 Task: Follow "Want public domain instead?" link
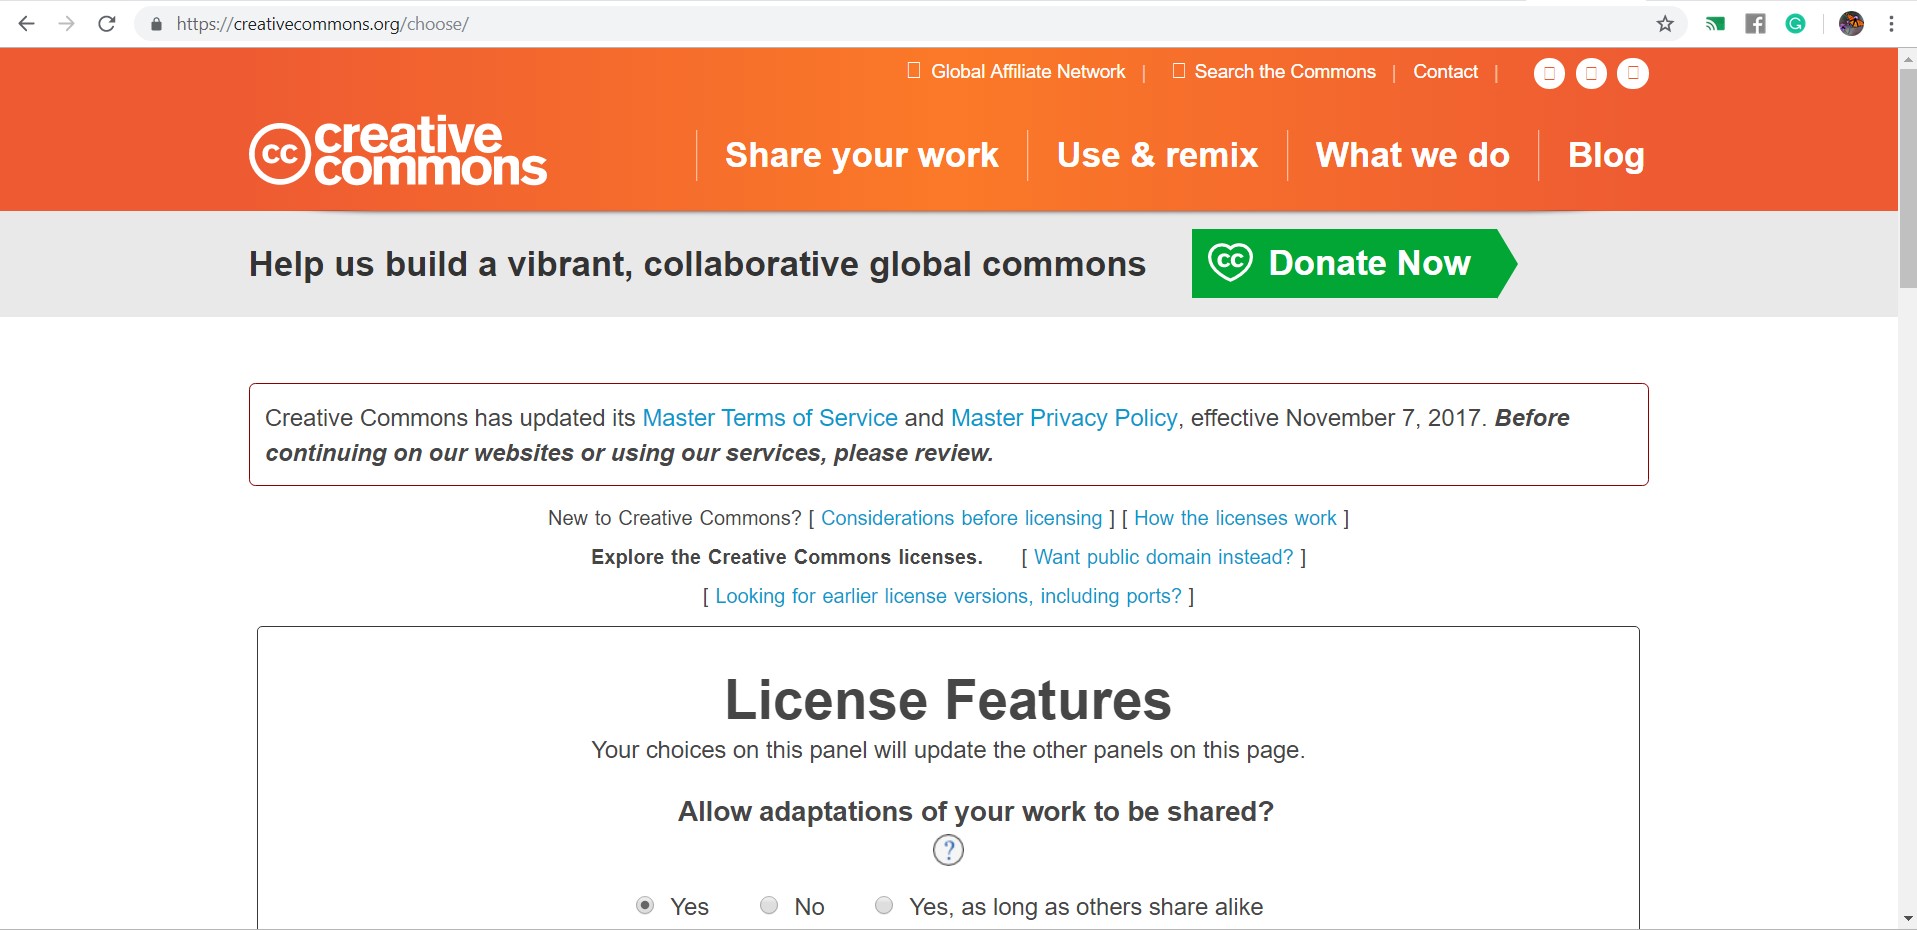tap(1163, 557)
